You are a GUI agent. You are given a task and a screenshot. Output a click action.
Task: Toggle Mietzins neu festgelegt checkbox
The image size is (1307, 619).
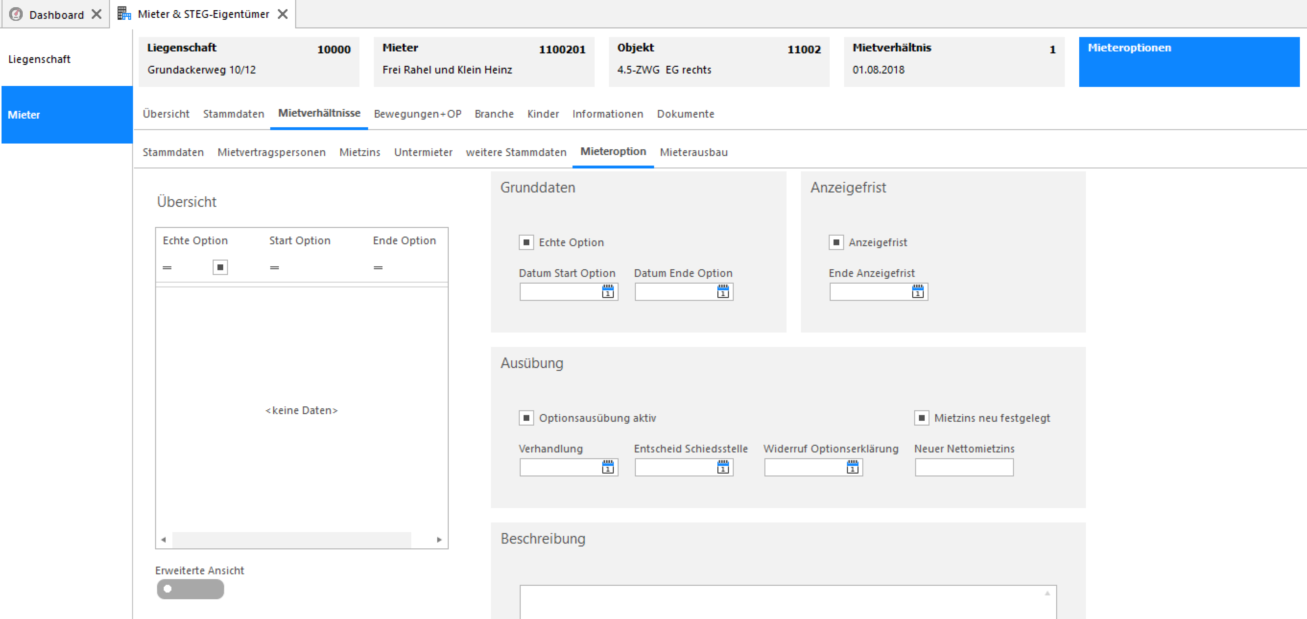coord(921,418)
